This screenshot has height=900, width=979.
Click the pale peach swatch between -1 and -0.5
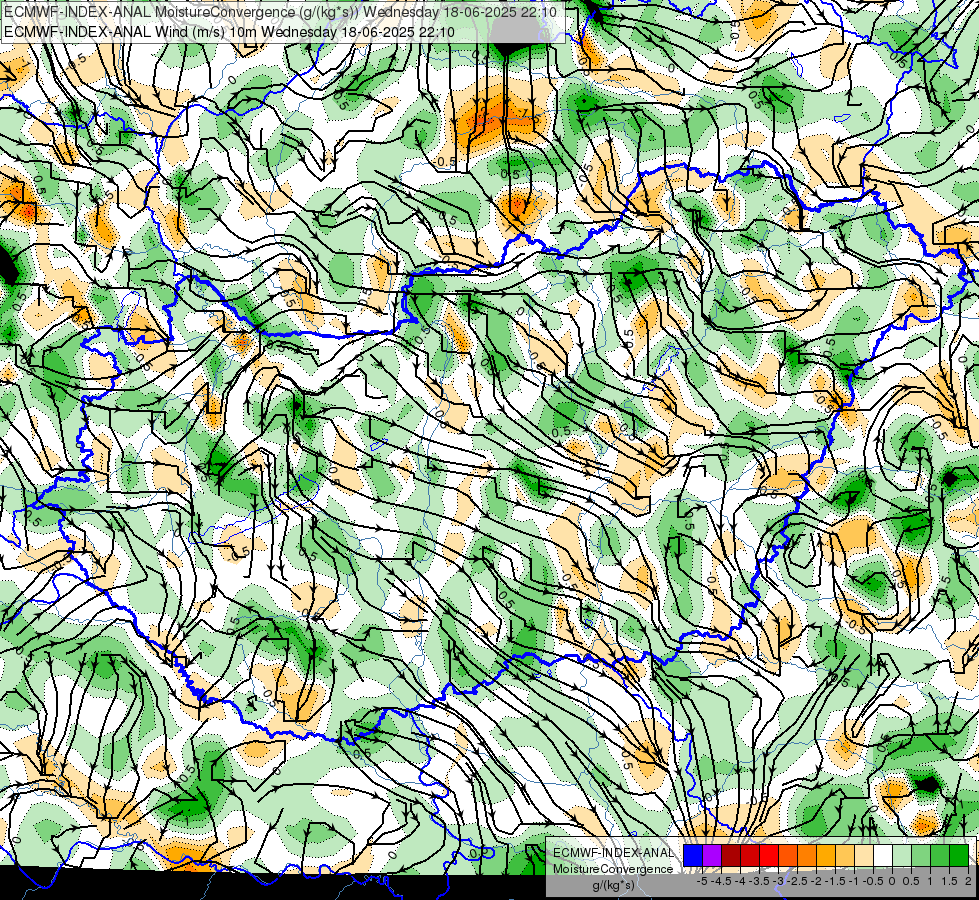click(x=864, y=856)
